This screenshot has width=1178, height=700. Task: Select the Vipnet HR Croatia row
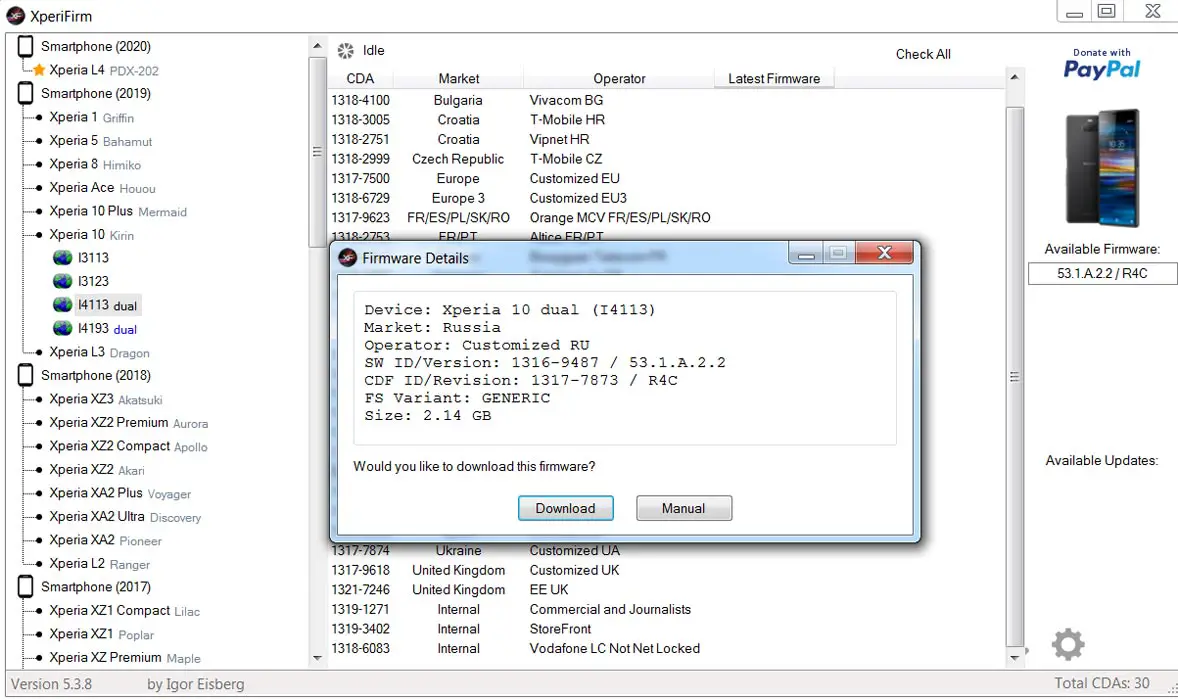(665, 139)
